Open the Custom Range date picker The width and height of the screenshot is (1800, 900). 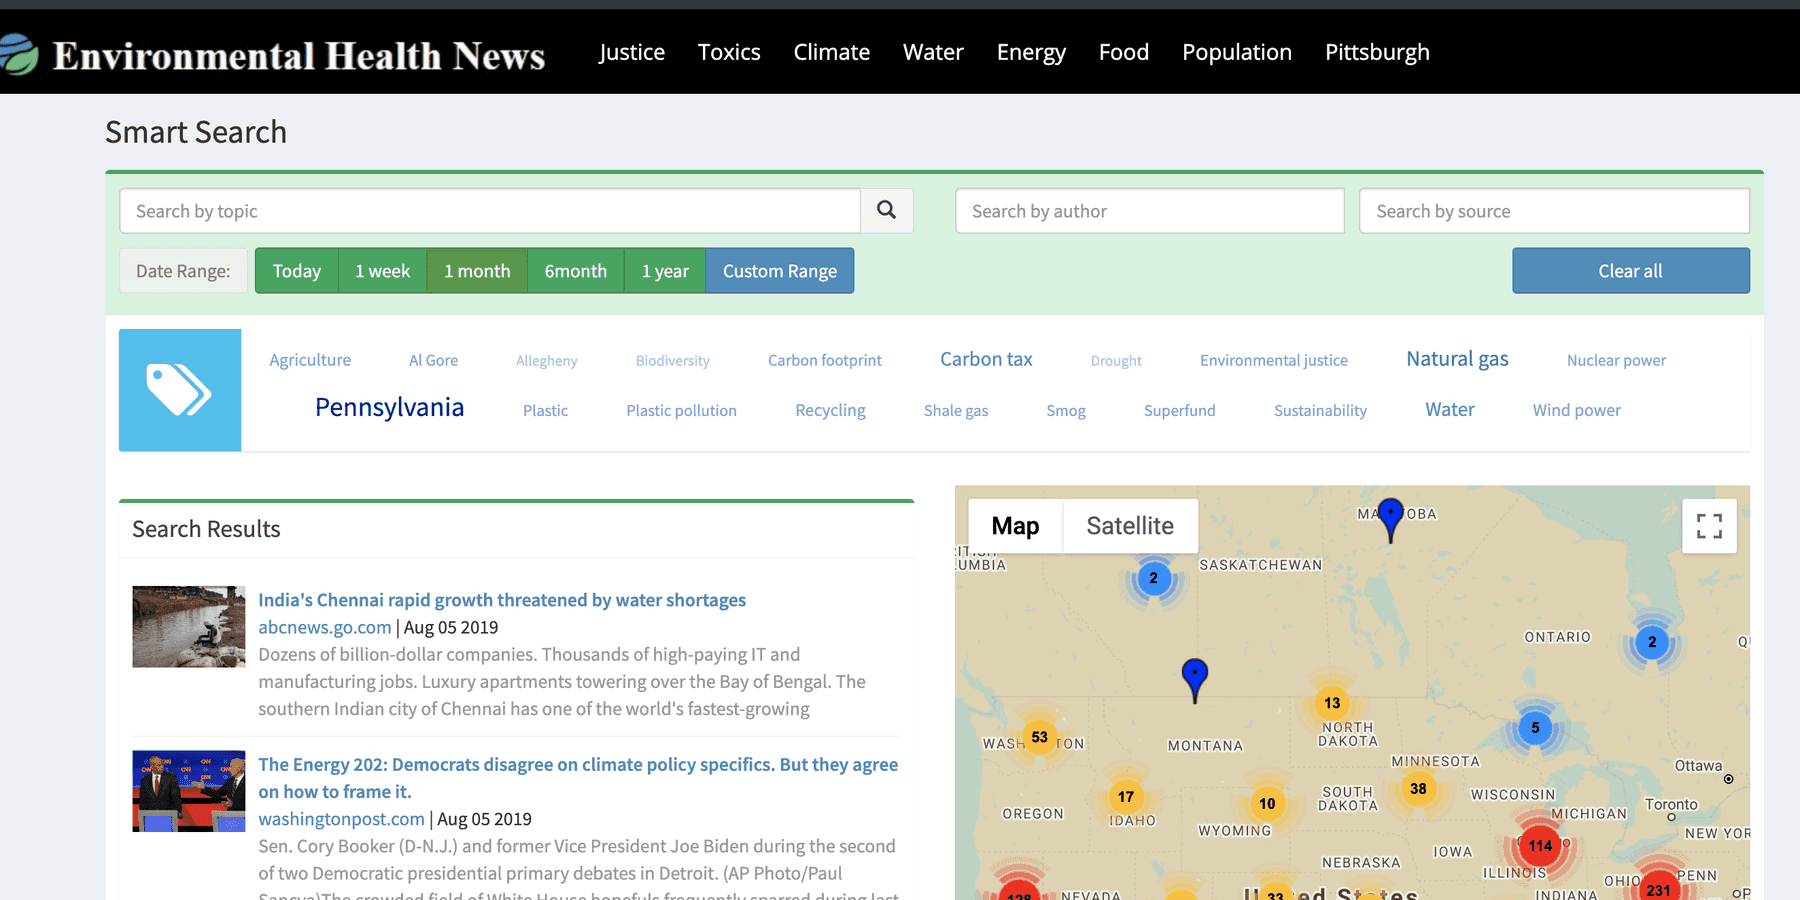(780, 270)
